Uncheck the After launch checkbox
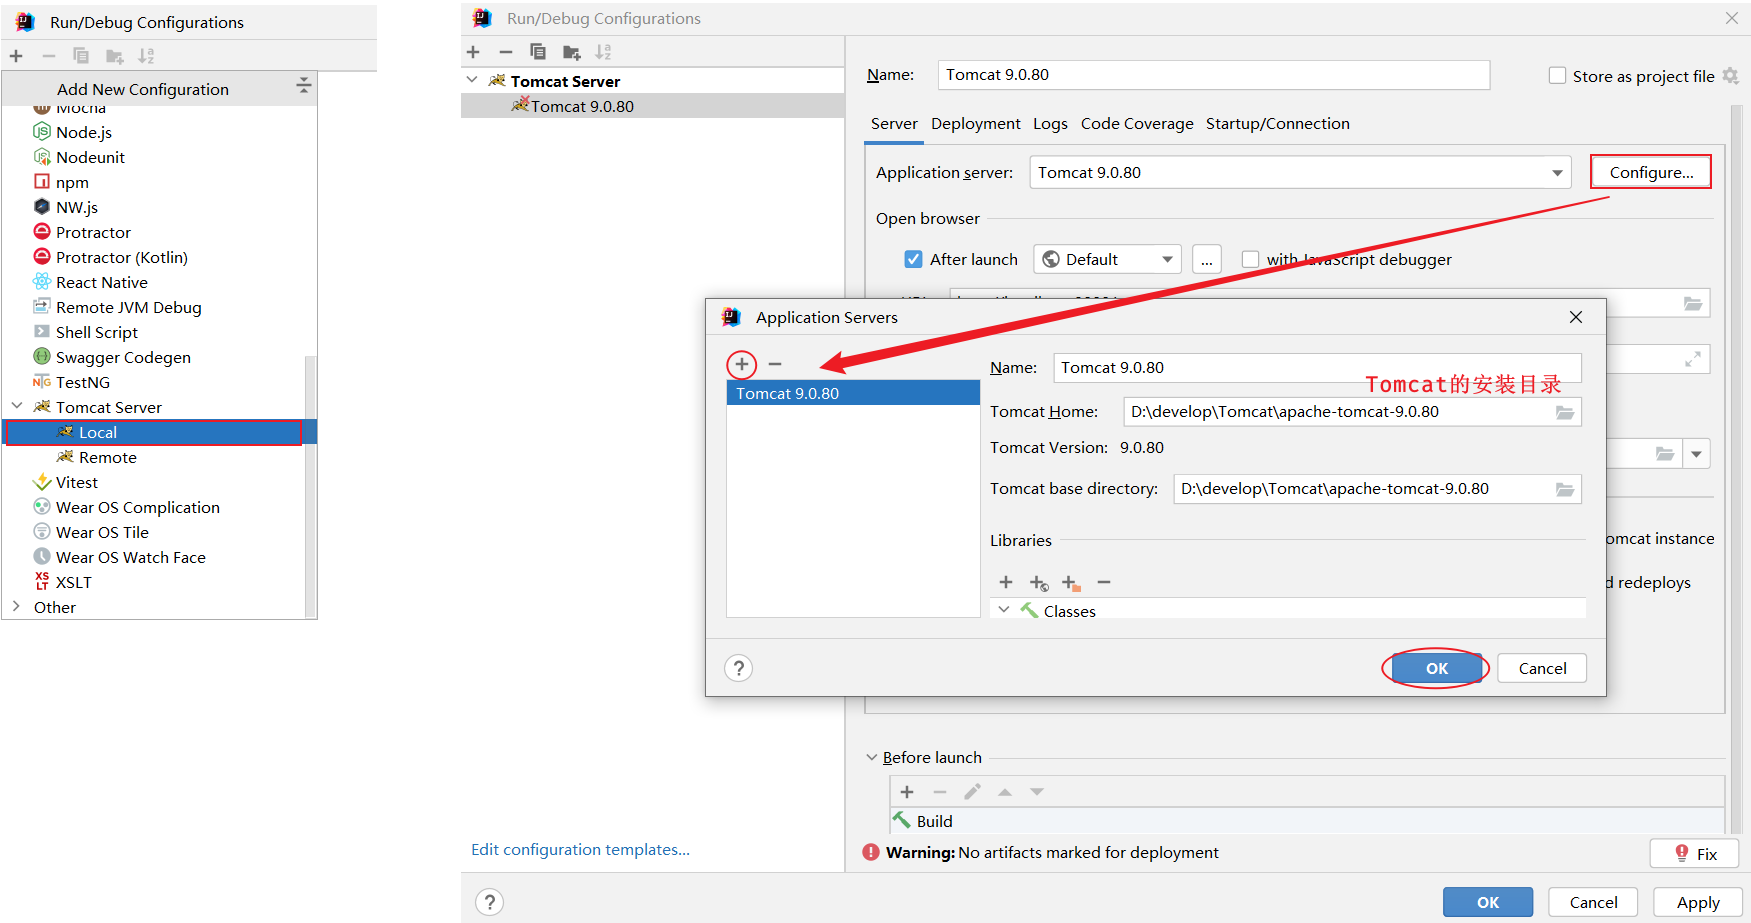Image resolution: width=1751 pixels, height=923 pixels. tap(913, 259)
